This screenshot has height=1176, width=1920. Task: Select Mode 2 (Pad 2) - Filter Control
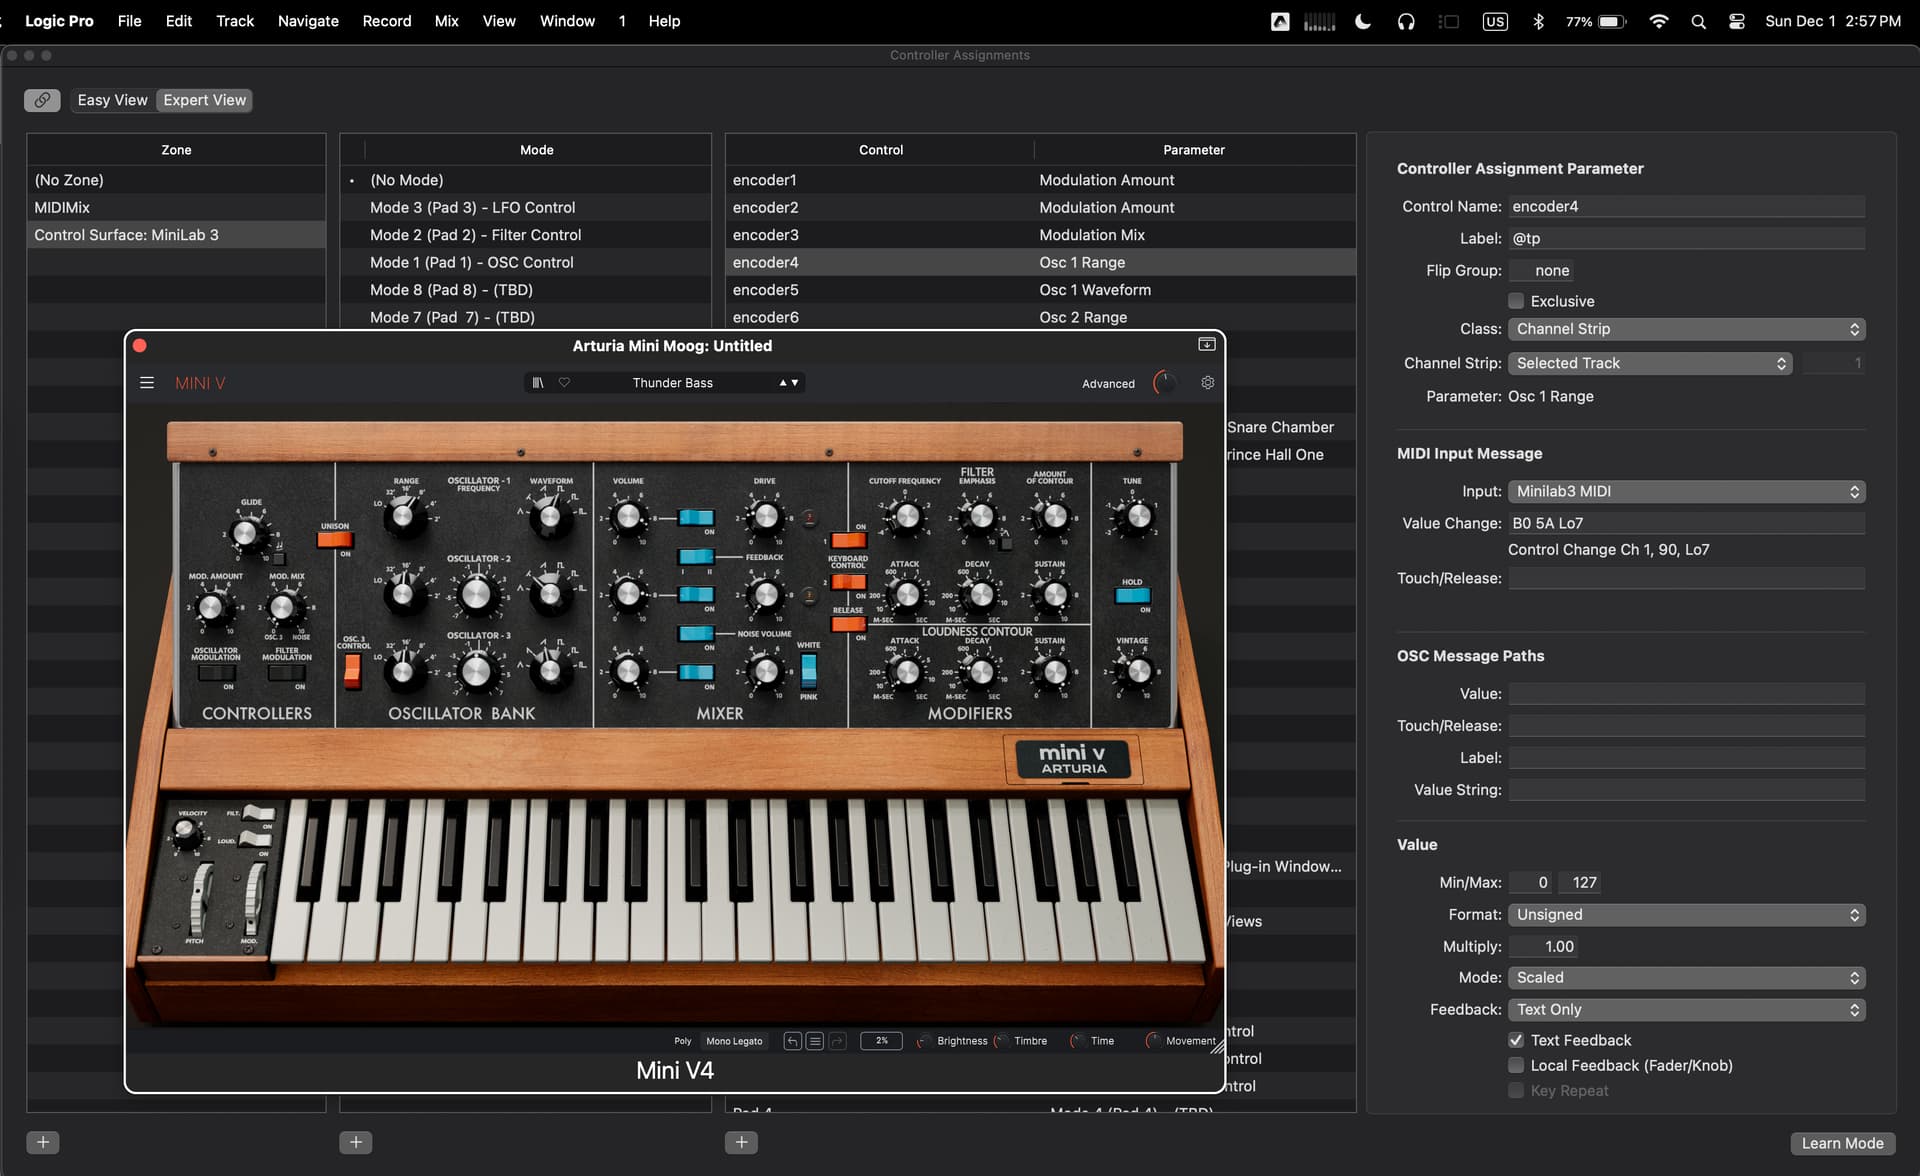[x=525, y=235]
